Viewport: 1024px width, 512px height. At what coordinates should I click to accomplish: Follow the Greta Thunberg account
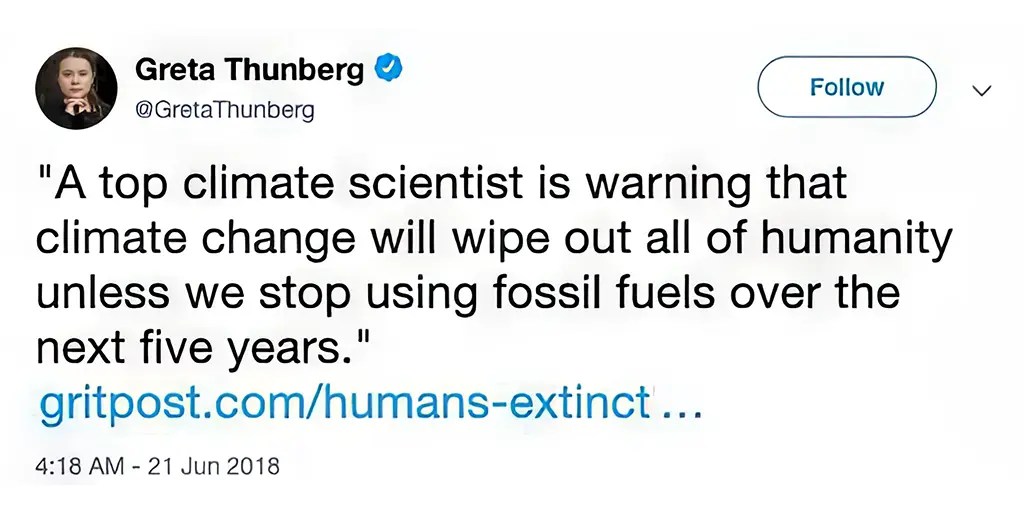[847, 87]
